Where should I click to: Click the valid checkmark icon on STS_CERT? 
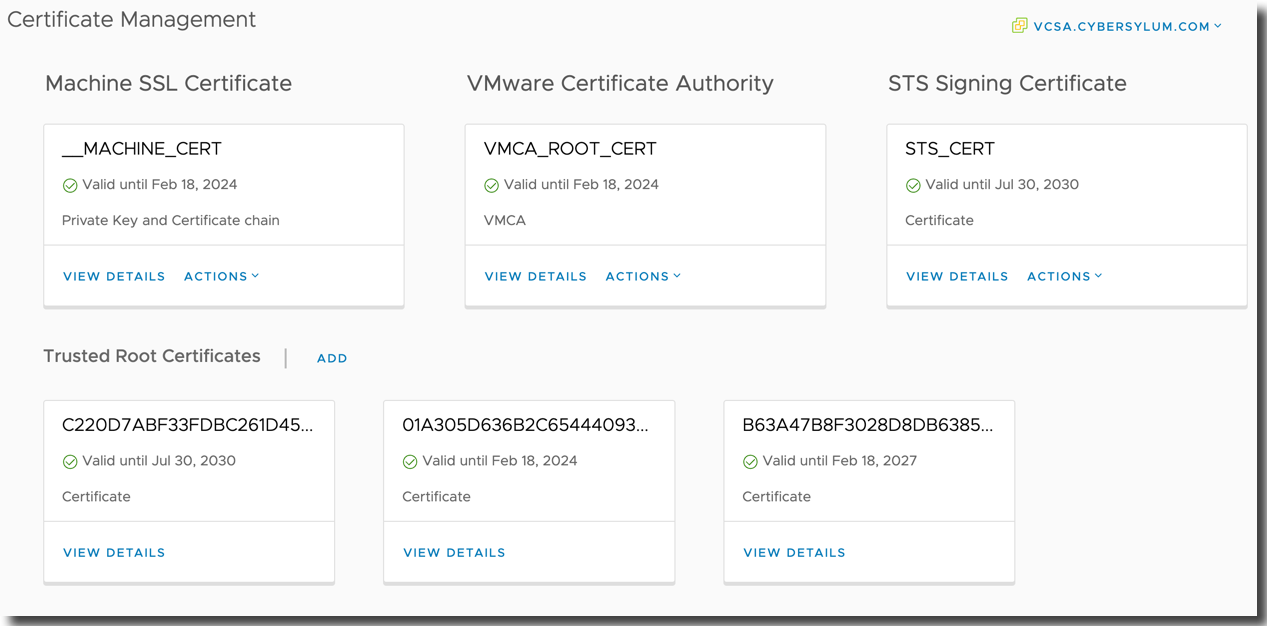913,185
